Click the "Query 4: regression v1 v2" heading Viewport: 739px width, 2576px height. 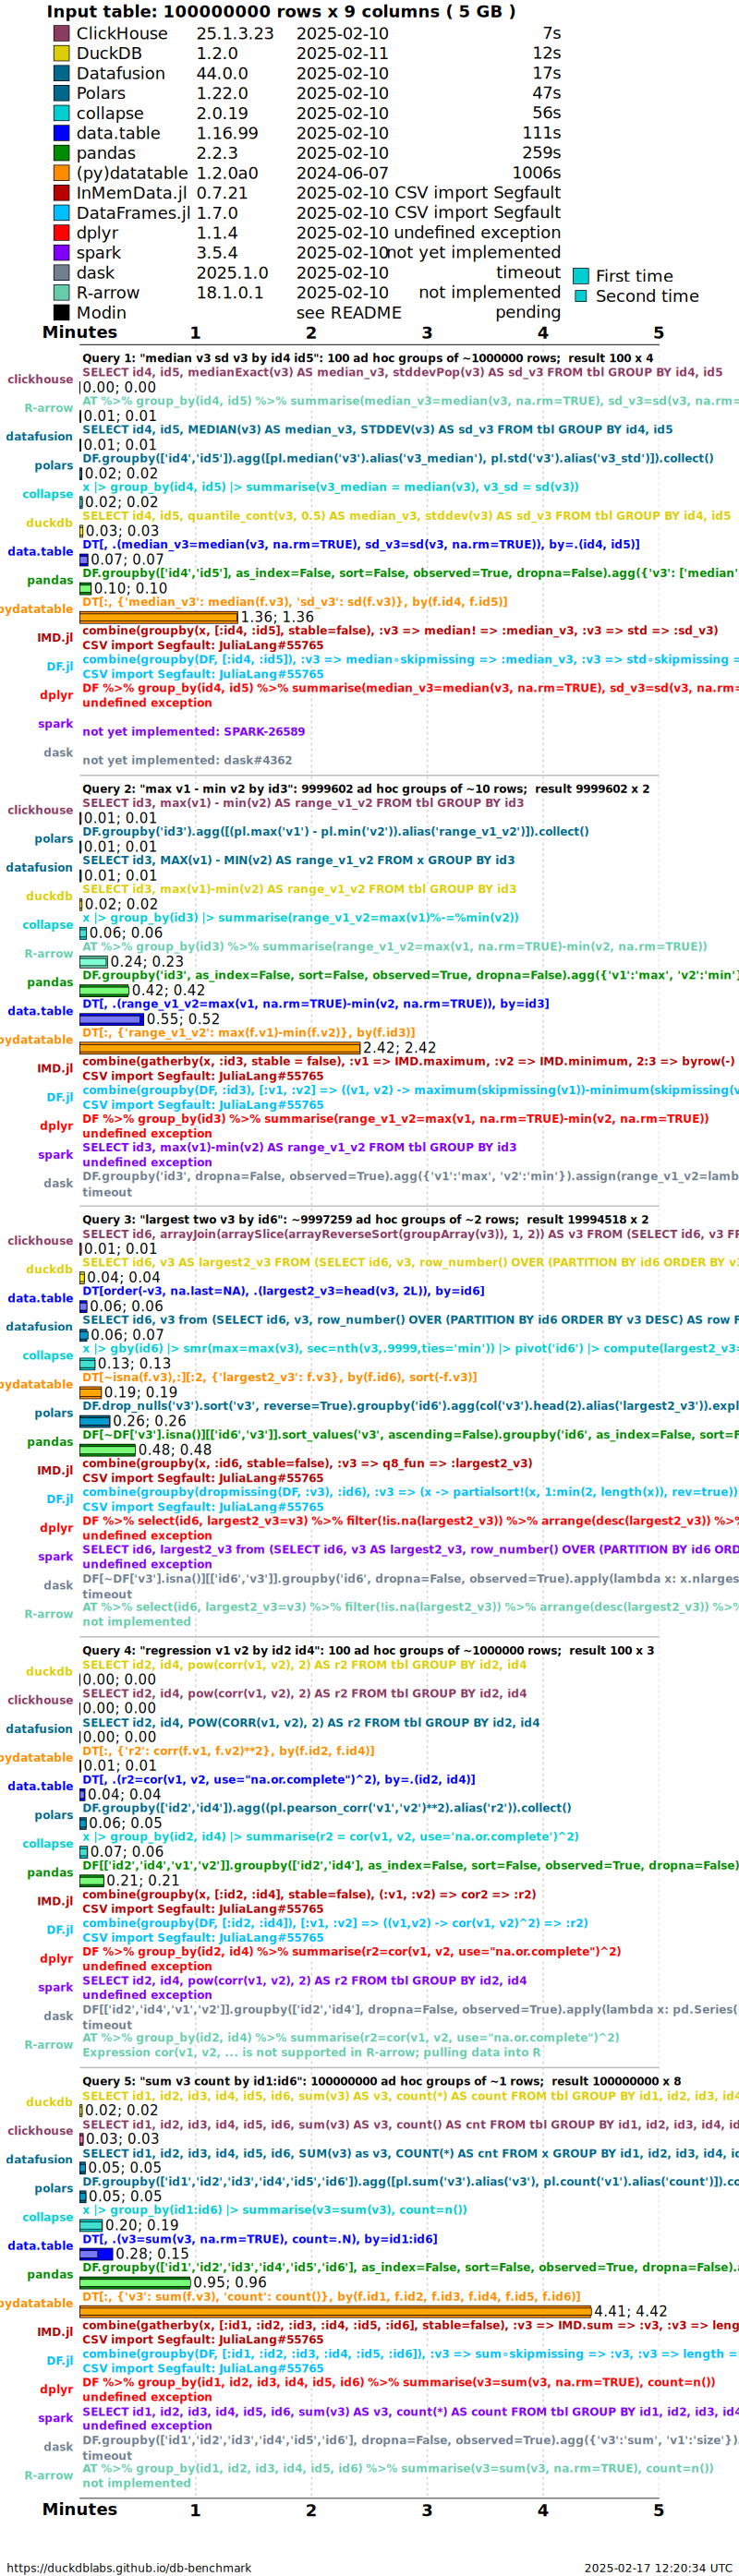click(x=368, y=1651)
